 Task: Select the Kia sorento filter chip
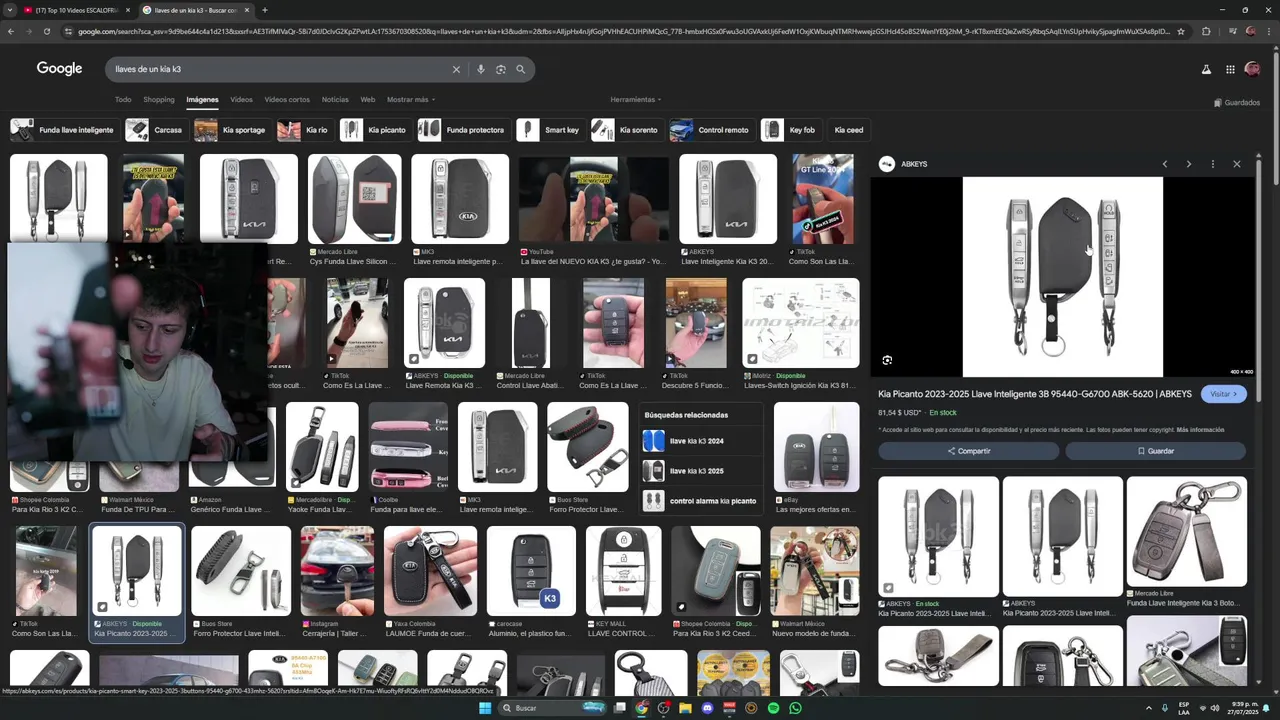click(x=626, y=130)
